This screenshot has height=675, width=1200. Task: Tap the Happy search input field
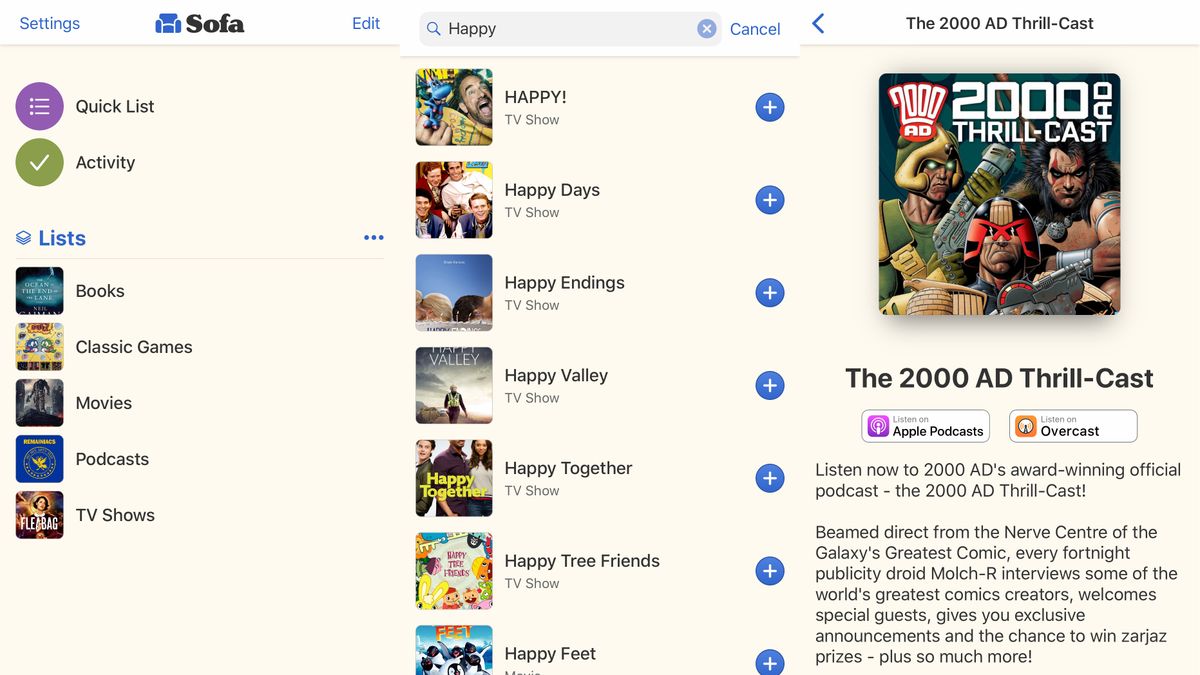560,29
